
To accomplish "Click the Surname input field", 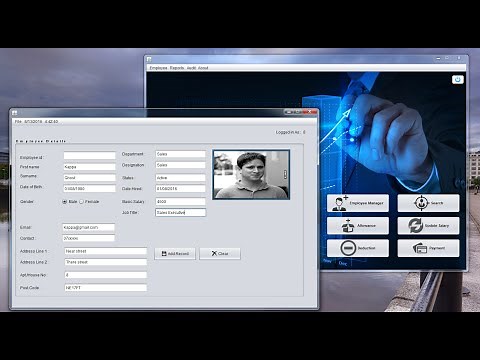I will 90,178.
